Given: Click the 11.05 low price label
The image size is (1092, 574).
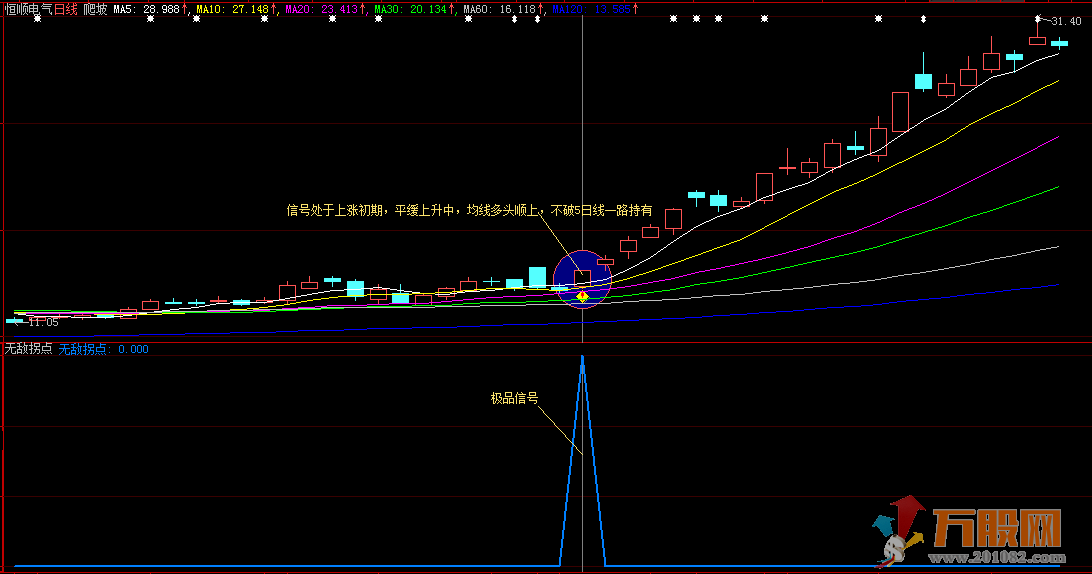Looking at the screenshot, I should (43, 323).
